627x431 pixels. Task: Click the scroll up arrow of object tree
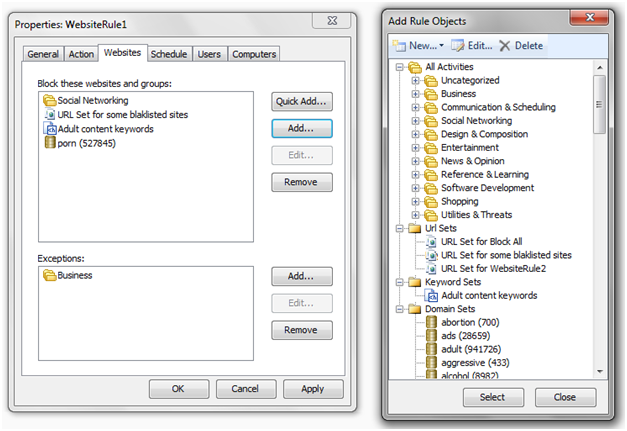(599, 68)
